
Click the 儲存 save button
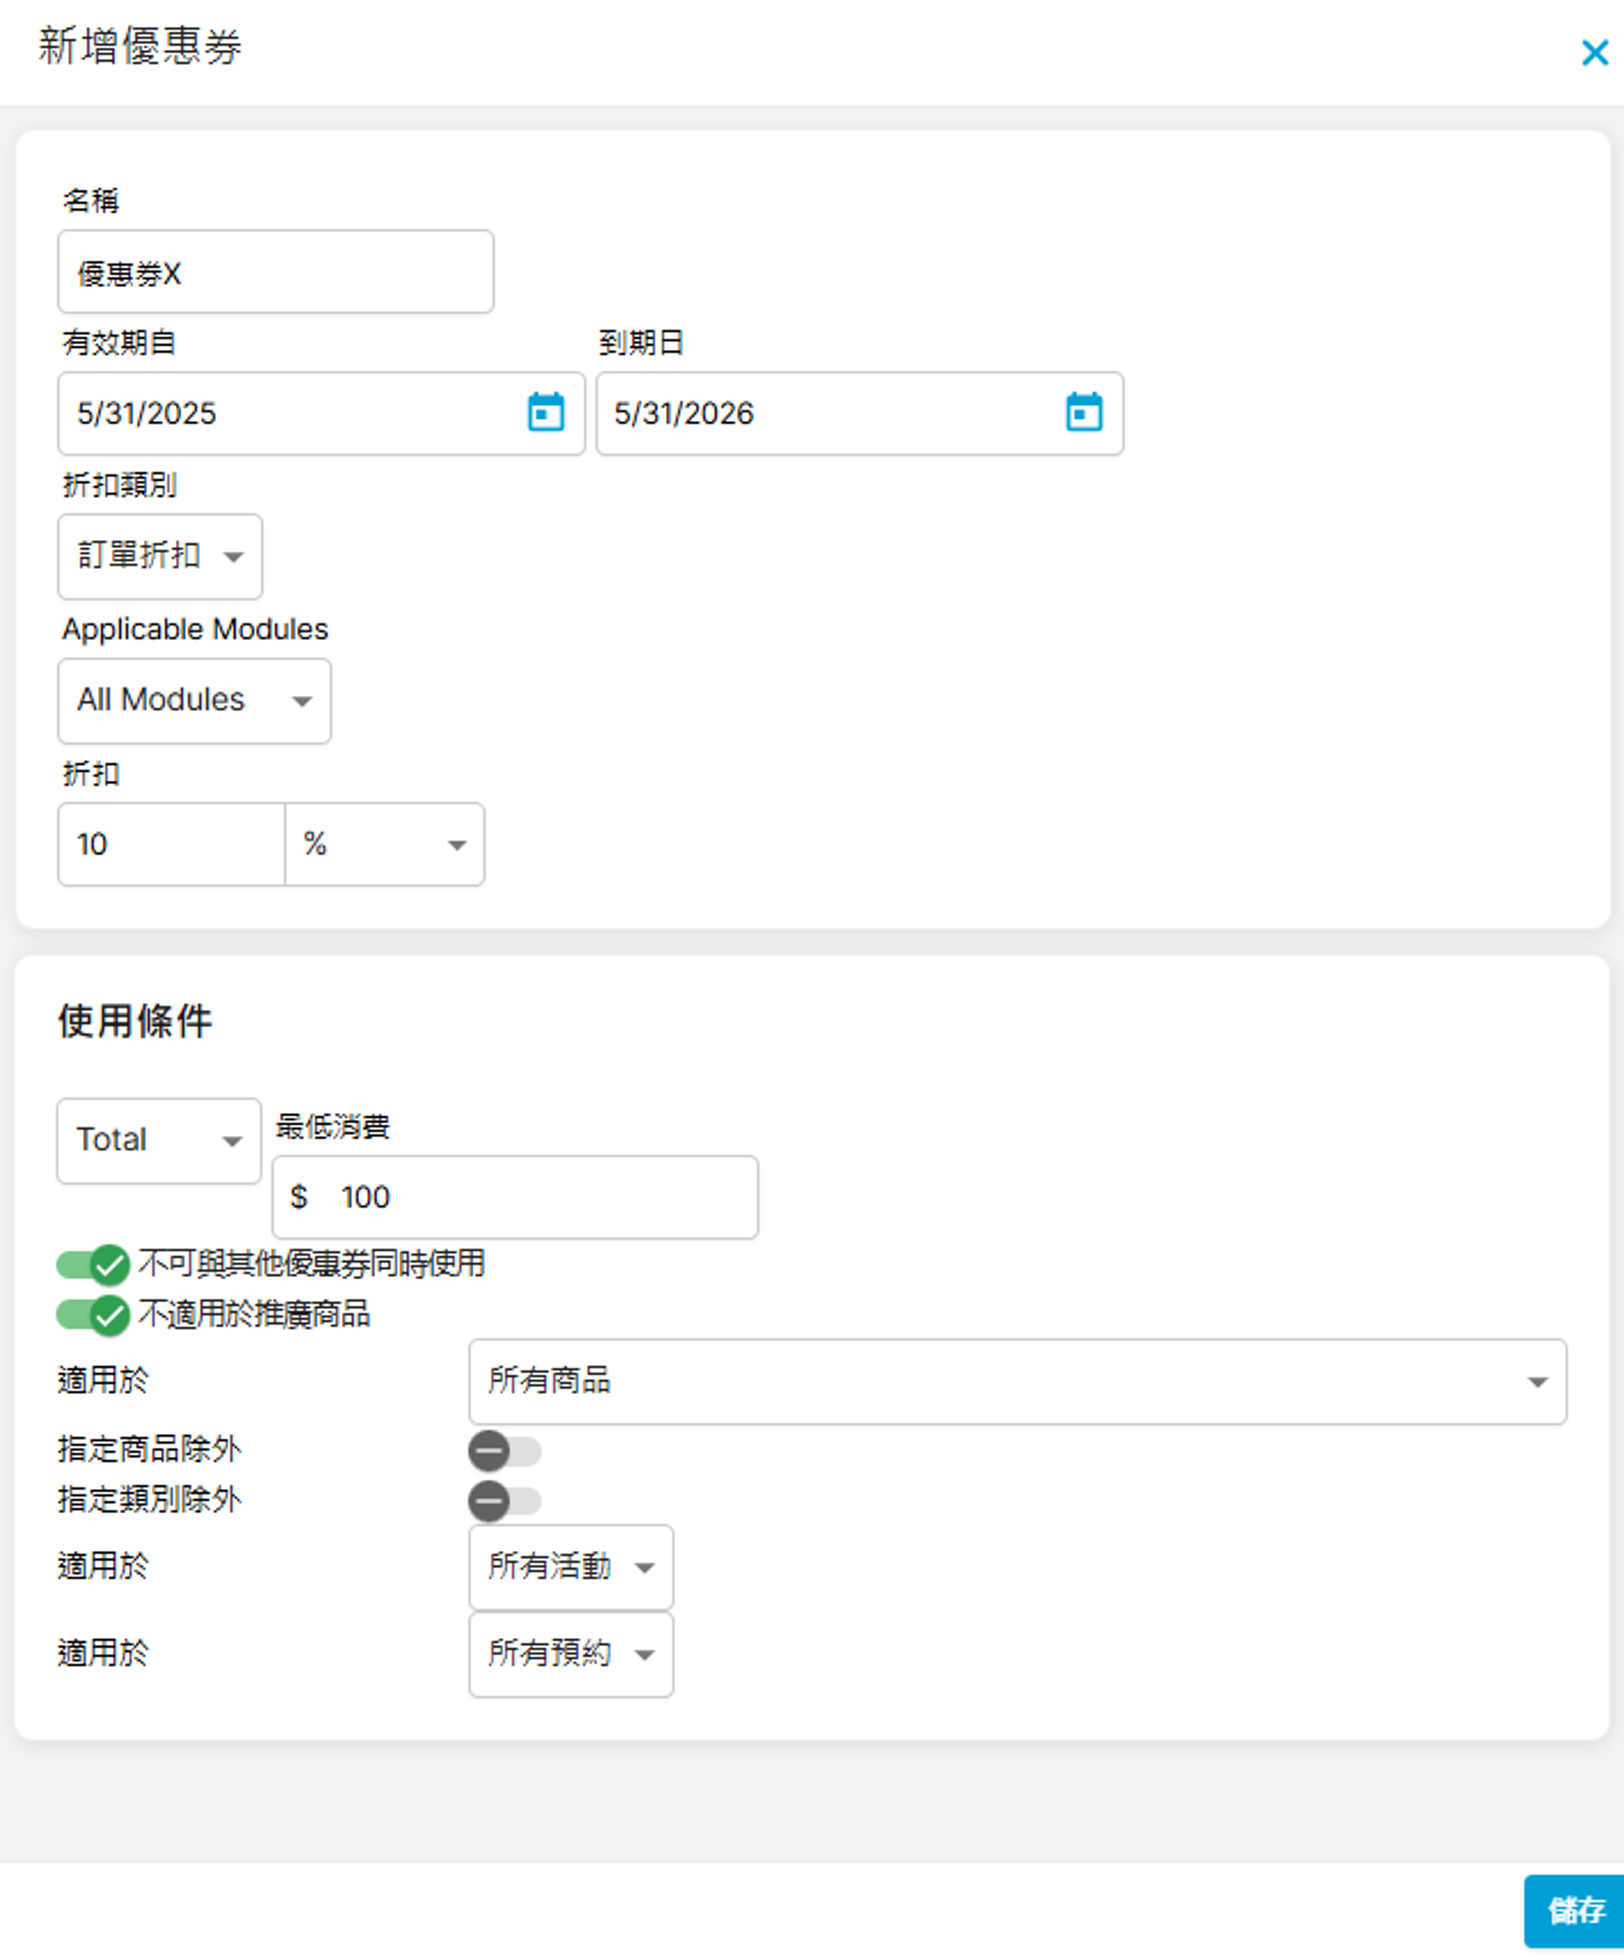1574,1911
